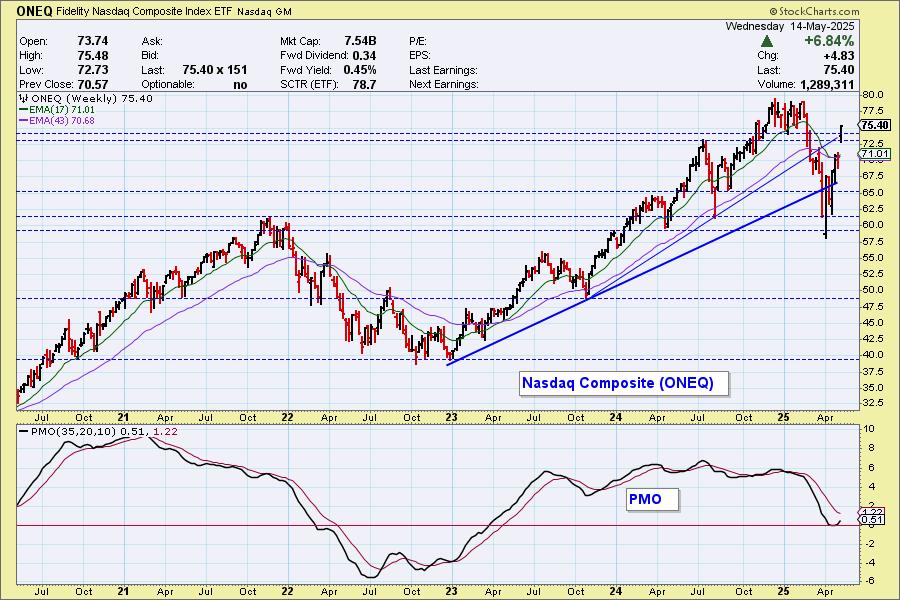Click the SCTR (ETF) value 78.7

pyautogui.click(x=364, y=84)
